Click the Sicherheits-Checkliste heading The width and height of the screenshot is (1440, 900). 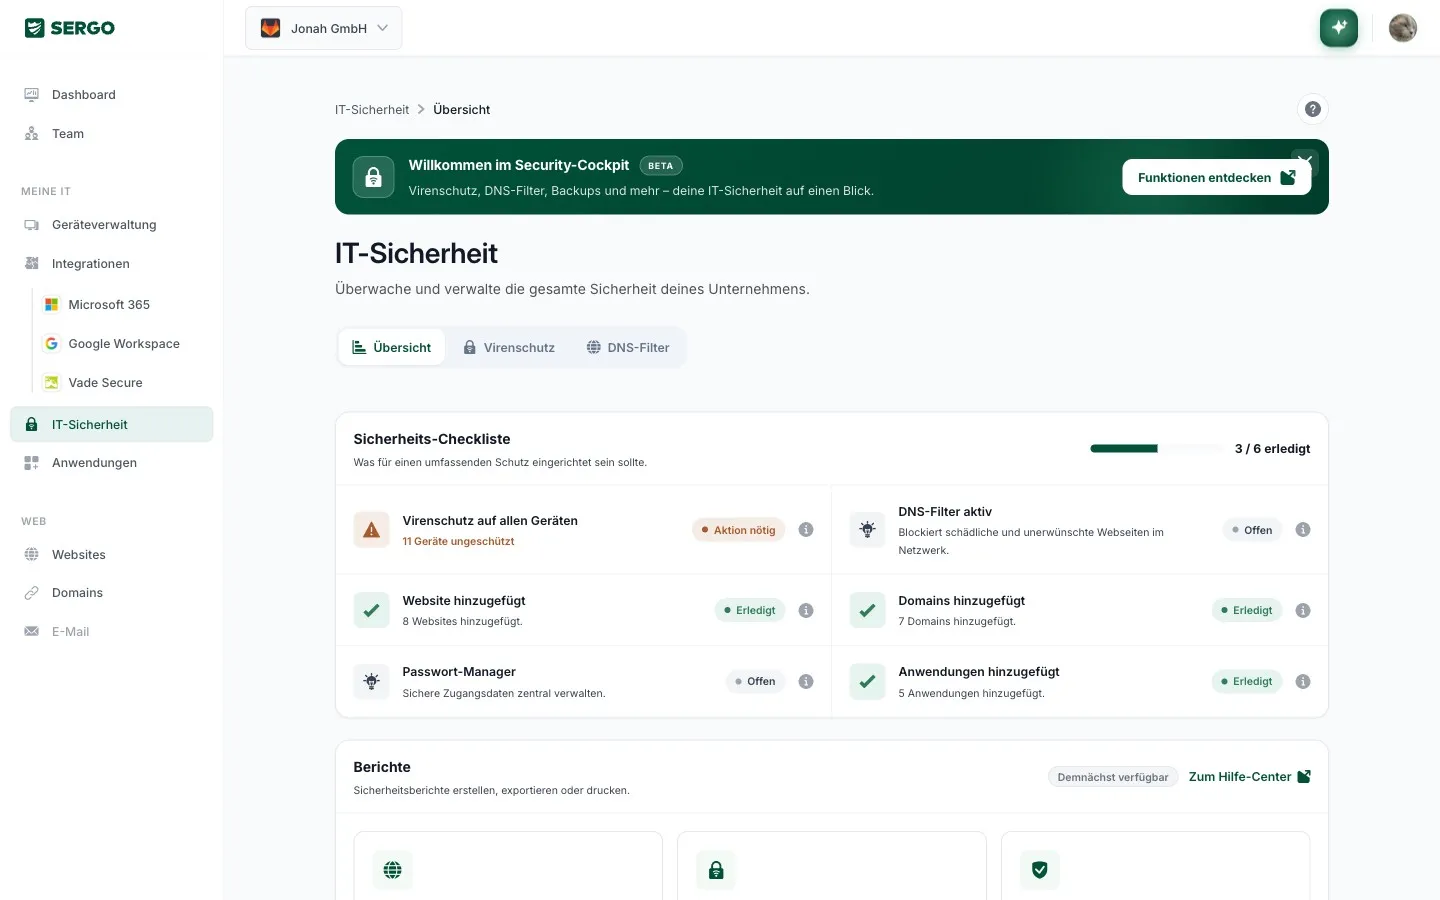tap(432, 439)
